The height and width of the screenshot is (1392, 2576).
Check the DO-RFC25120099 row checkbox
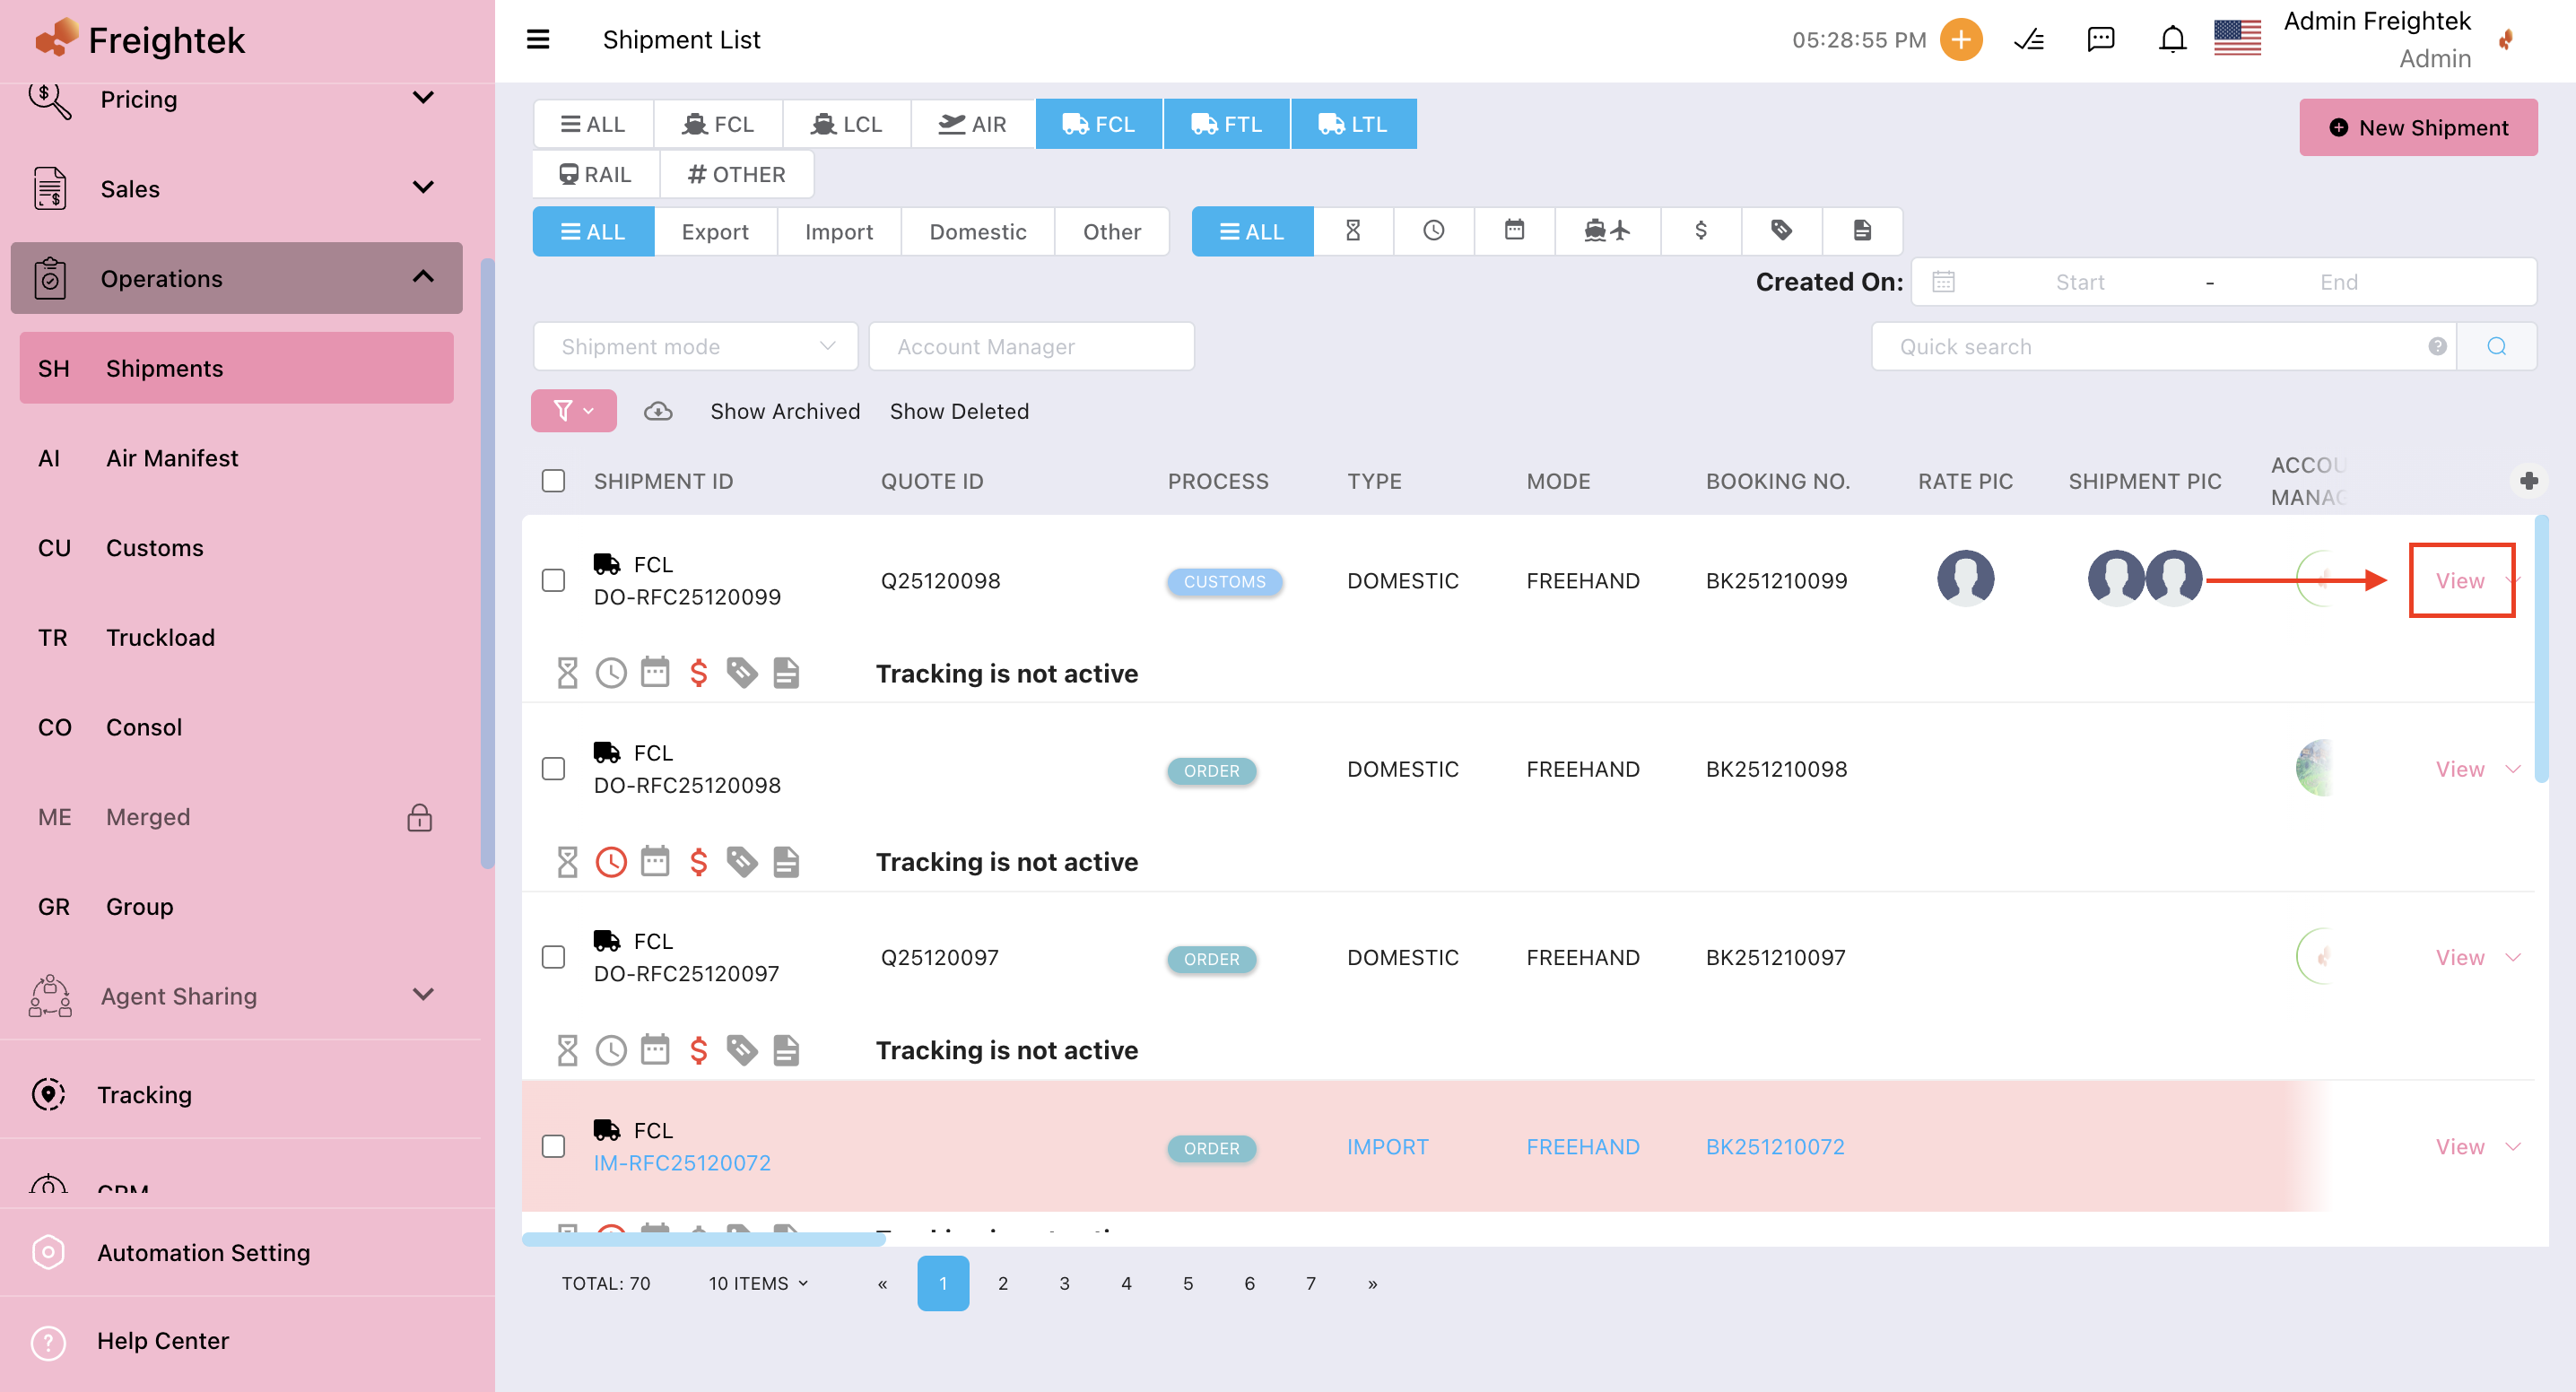pyautogui.click(x=553, y=581)
